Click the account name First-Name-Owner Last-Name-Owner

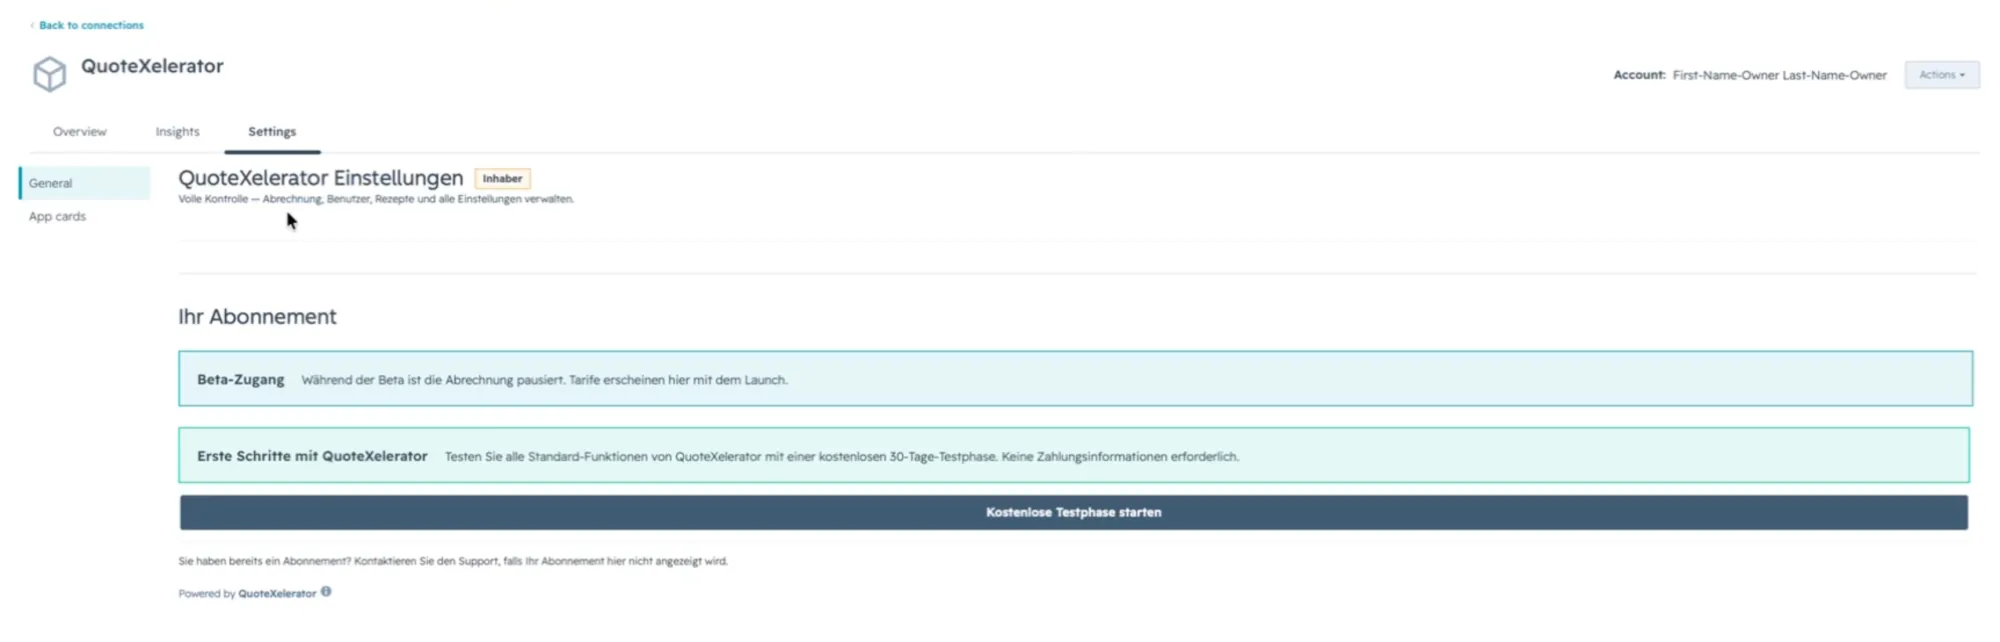point(1779,75)
